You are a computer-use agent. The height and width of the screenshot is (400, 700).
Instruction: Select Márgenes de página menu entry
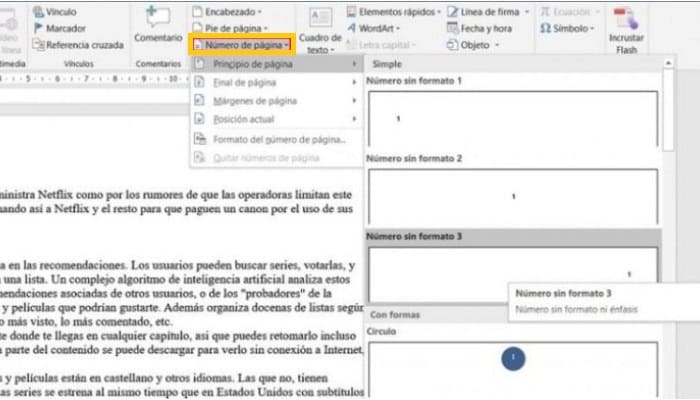(x=276, y=100)
